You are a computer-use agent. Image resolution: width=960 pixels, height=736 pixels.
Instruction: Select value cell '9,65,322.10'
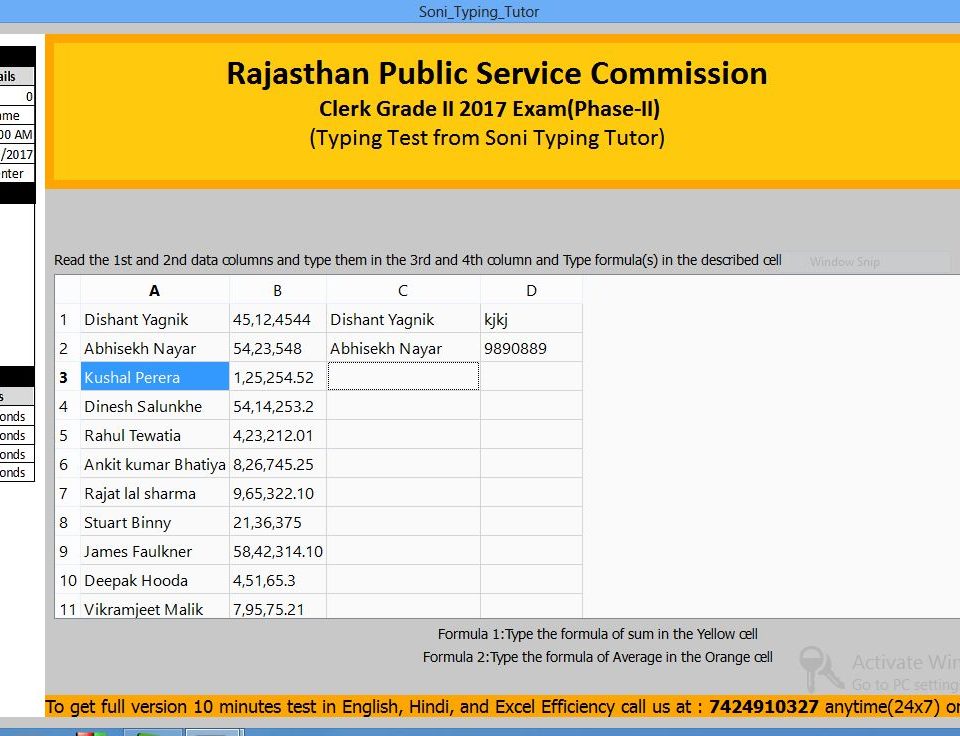(278, 493)
